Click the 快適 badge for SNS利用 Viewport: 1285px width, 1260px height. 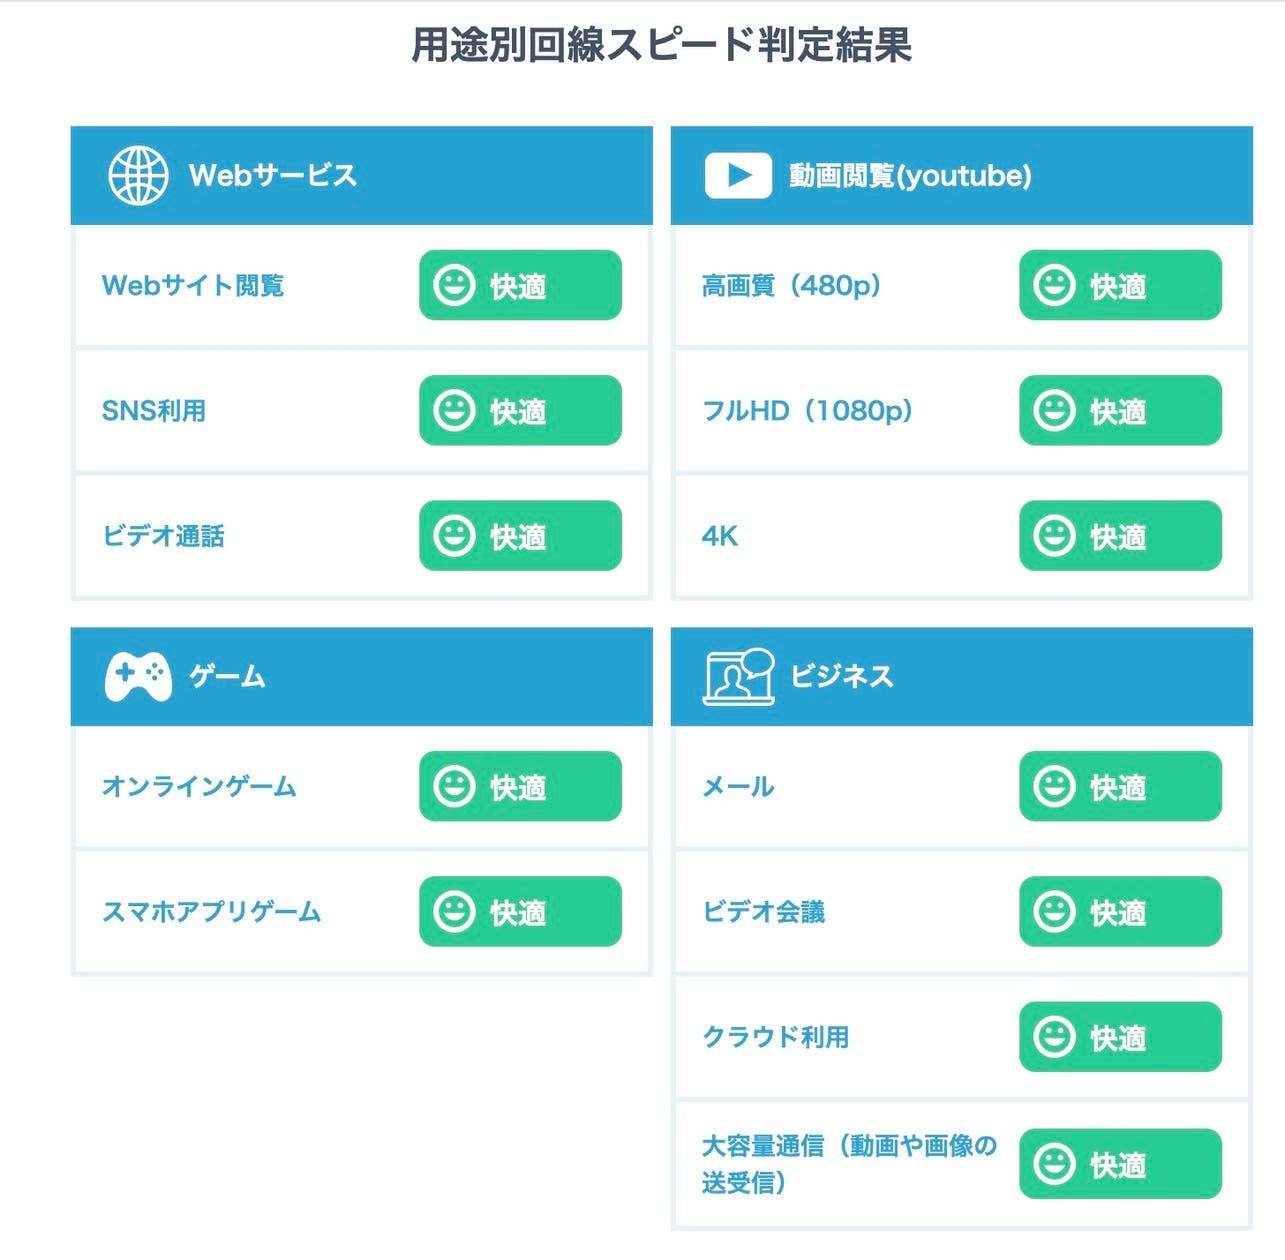click(518, 410)
